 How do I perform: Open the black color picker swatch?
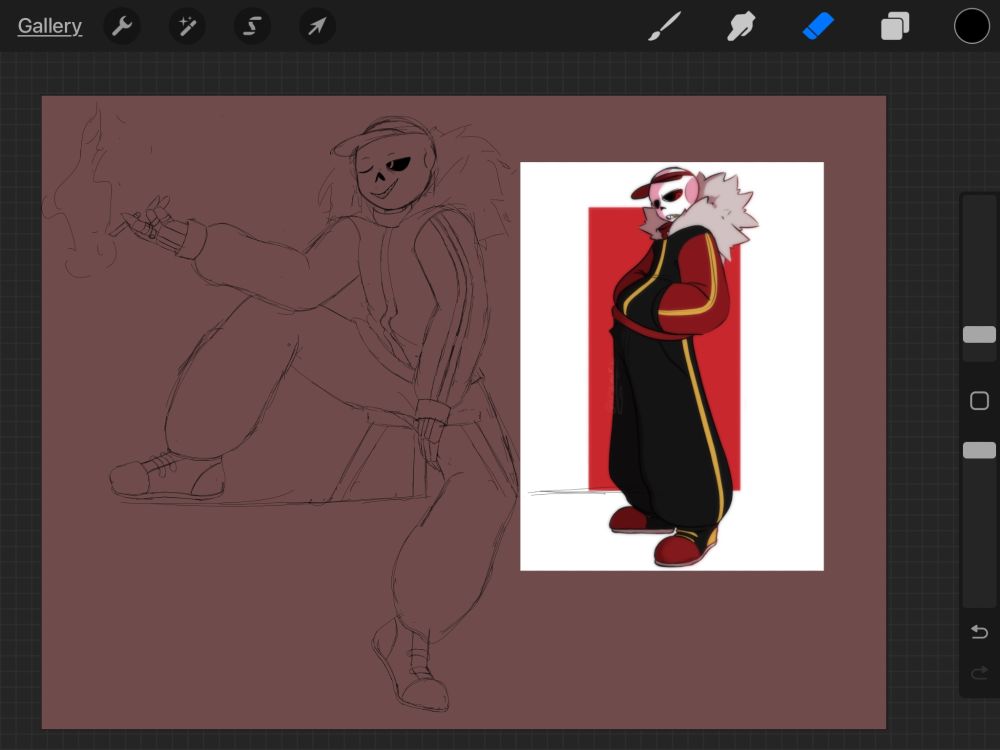(971, 26)
